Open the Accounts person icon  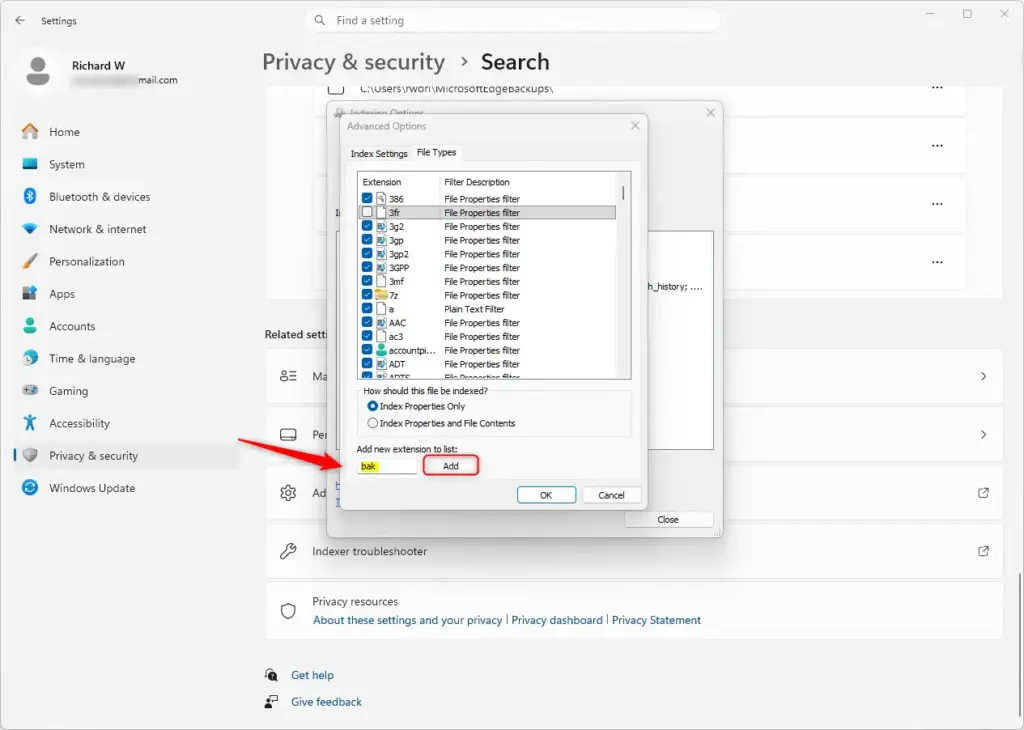click(x=30, y=326)
